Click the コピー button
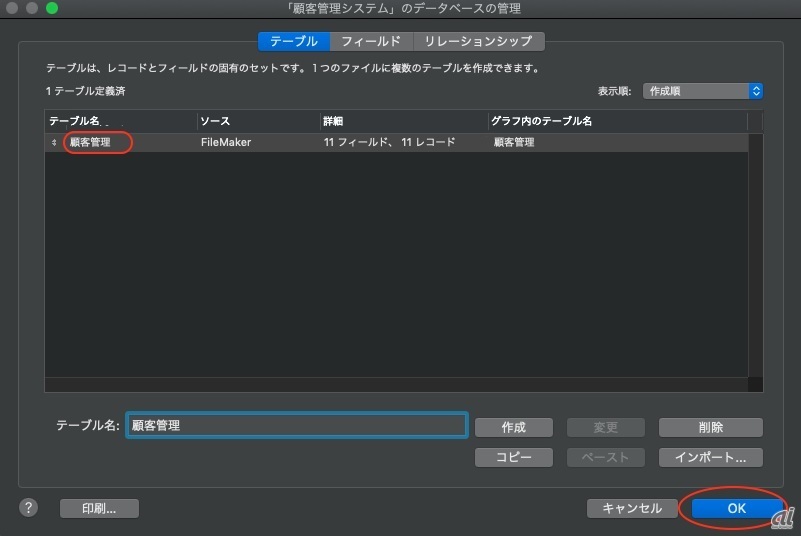Screen dimensions: 801x536 pos(513,457)
